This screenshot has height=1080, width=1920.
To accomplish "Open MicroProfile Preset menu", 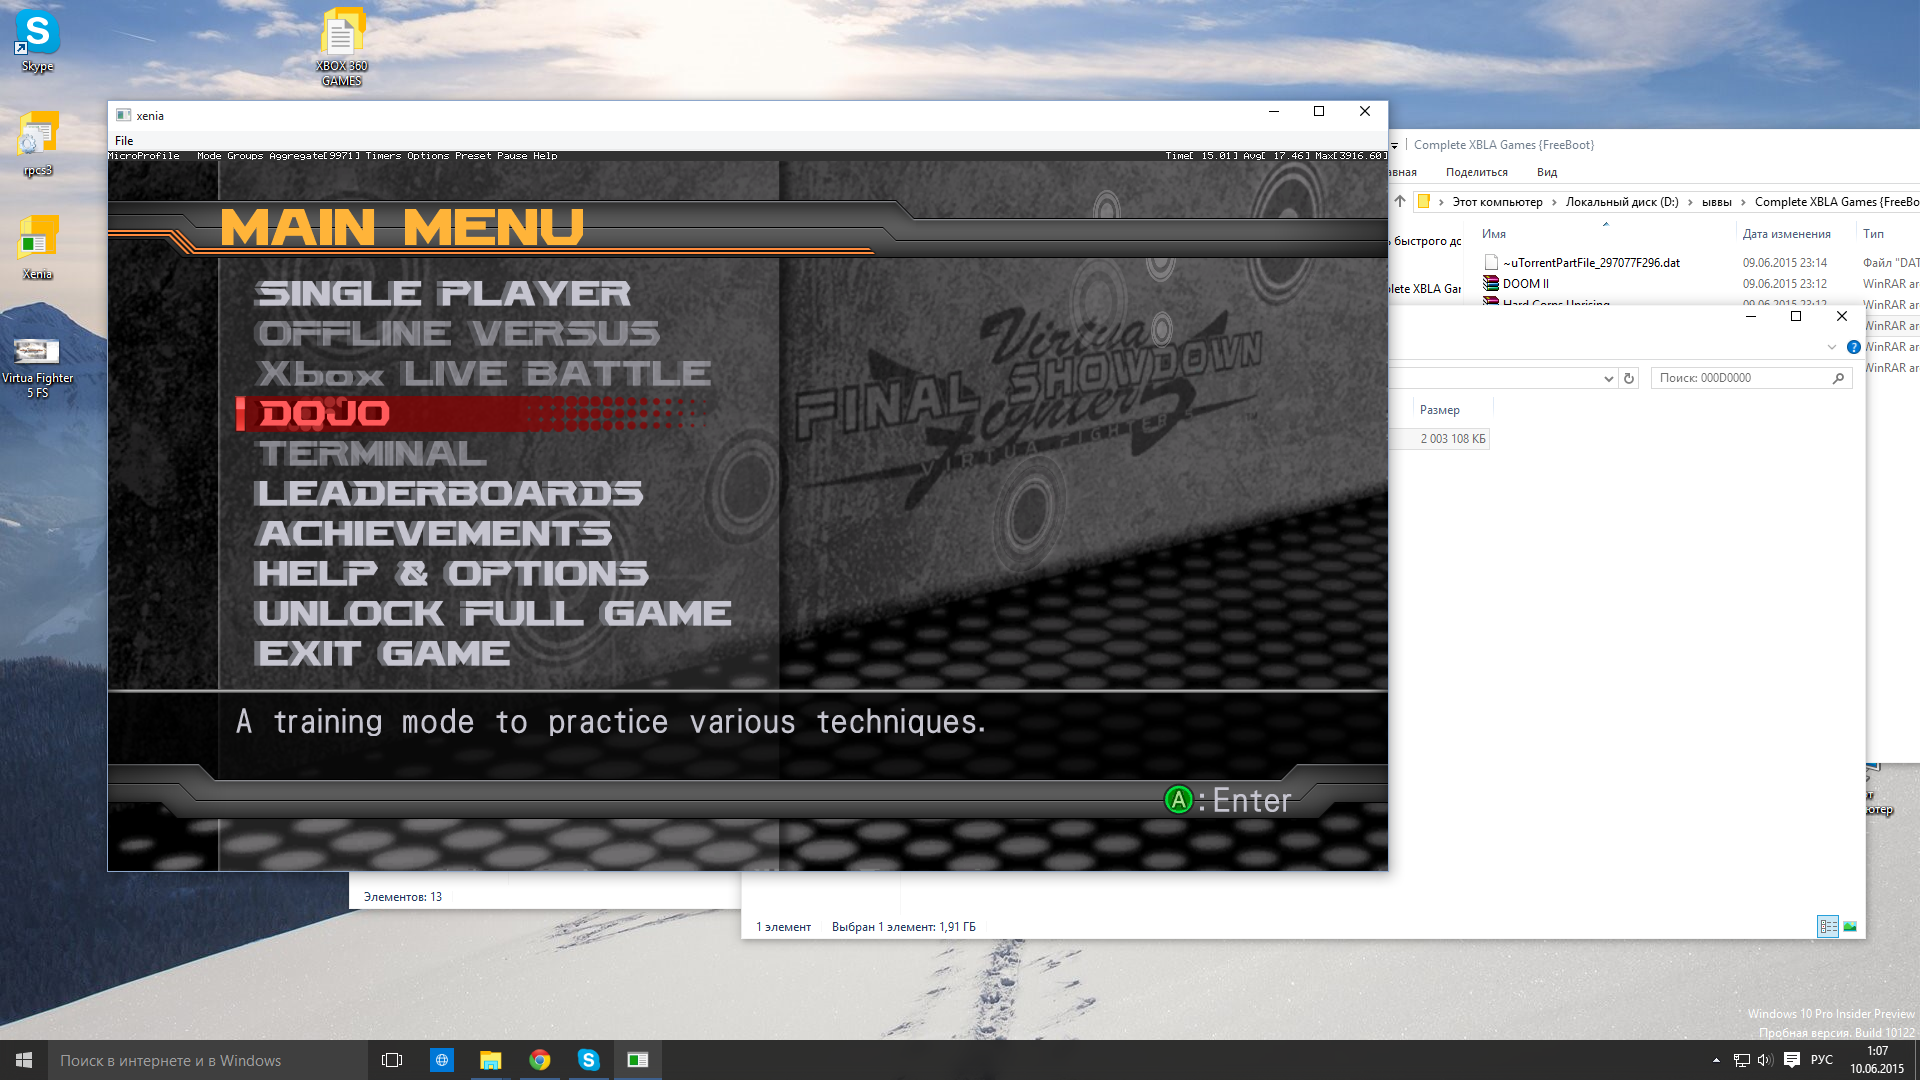I will 473,156.
